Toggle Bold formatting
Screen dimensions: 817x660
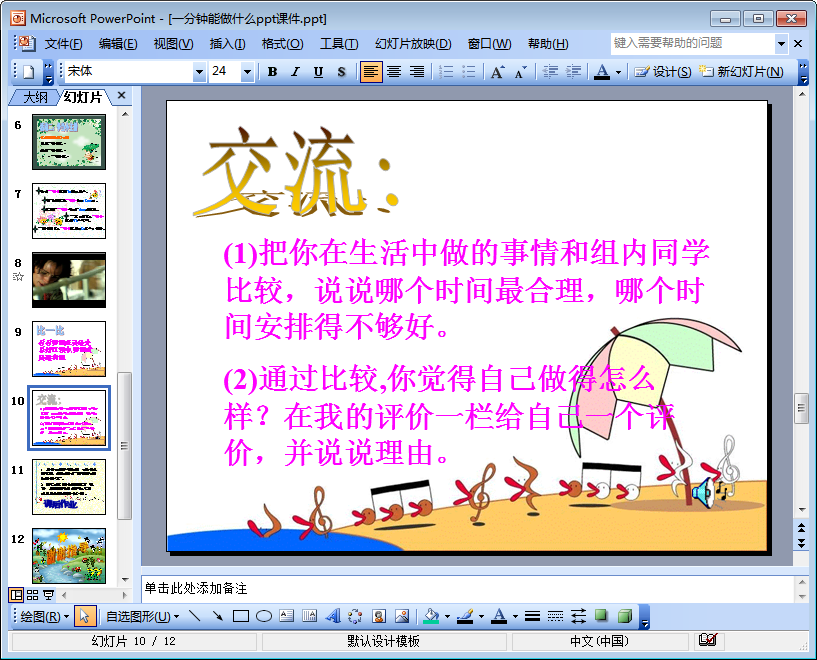[x=272, y=72]
